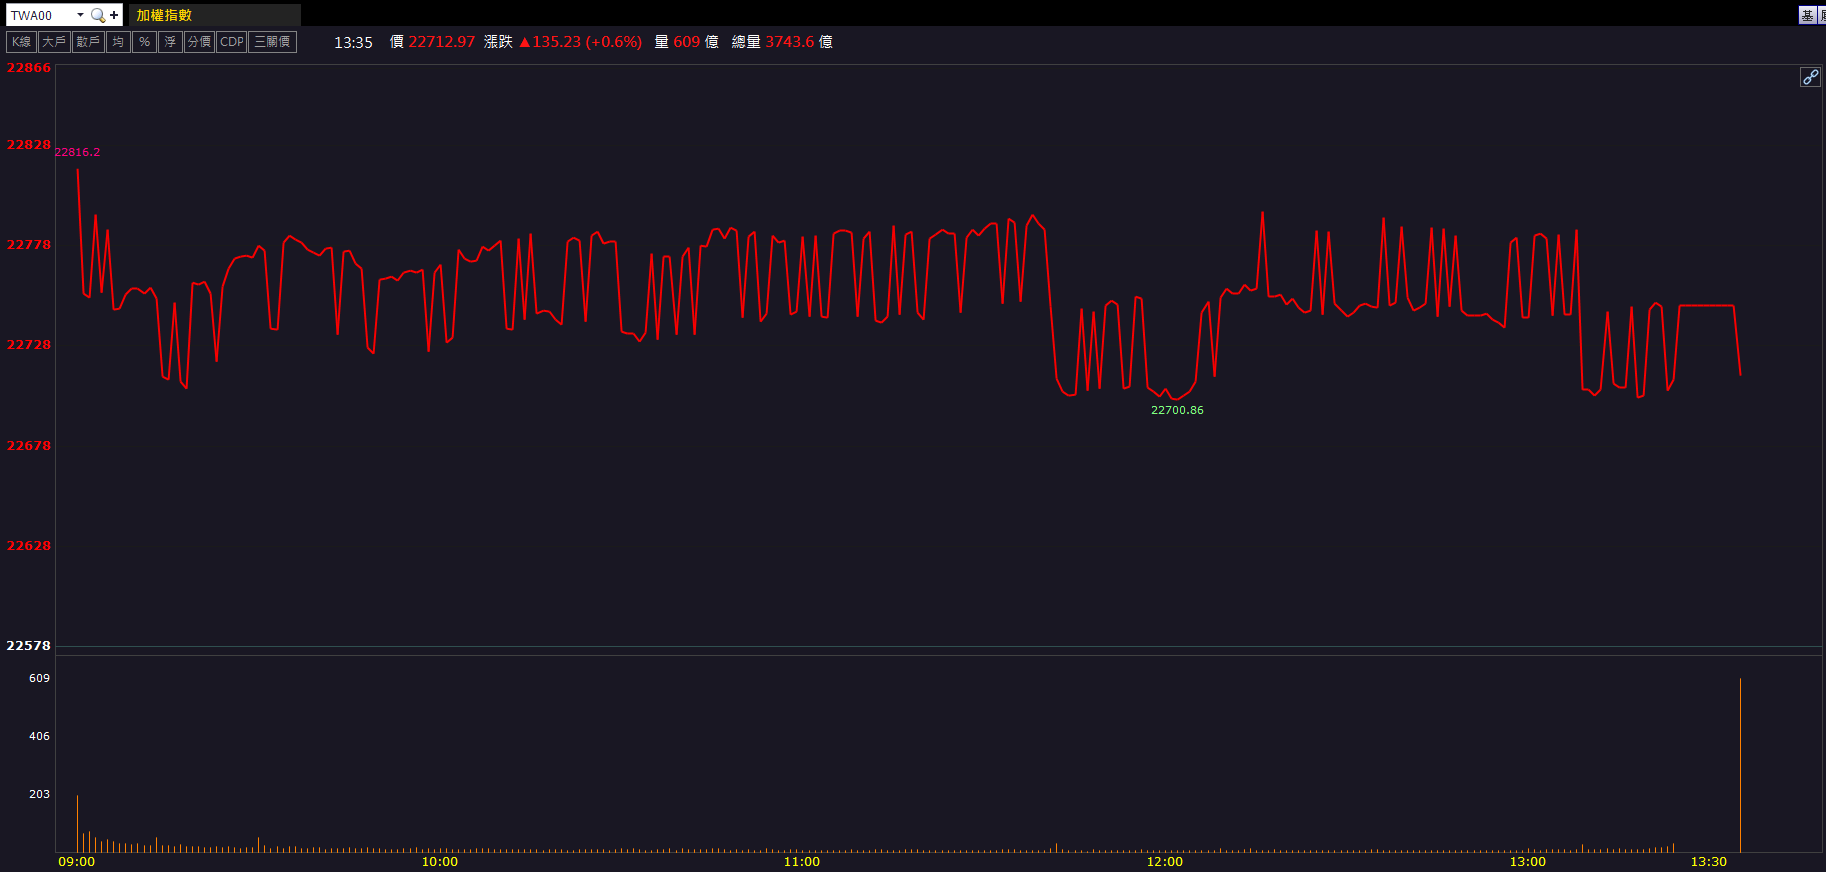Viewport: 1826px width, 872px height.
Task: Click the plus icon next to search
Action: coord(114,15)
